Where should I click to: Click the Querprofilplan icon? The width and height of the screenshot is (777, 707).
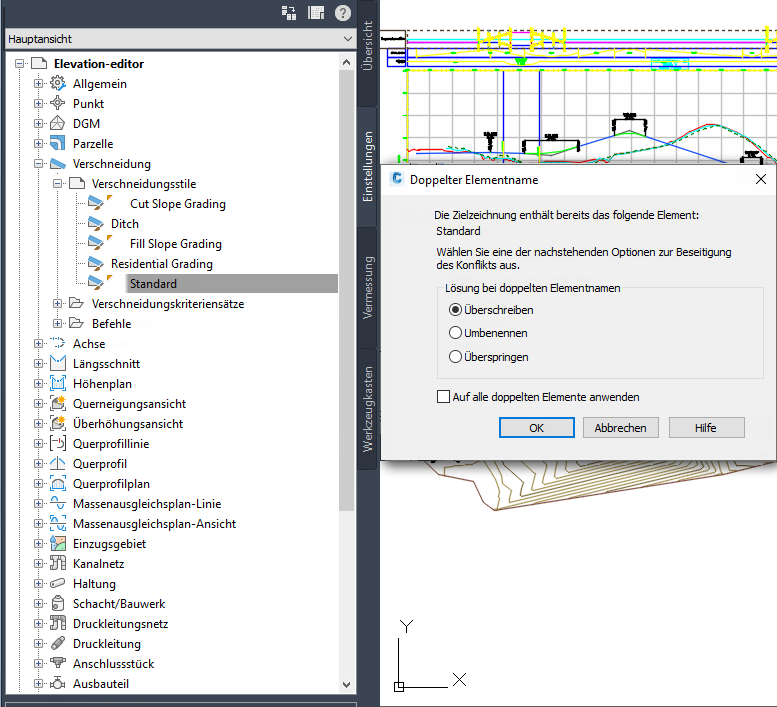click(x=57, y=483)
